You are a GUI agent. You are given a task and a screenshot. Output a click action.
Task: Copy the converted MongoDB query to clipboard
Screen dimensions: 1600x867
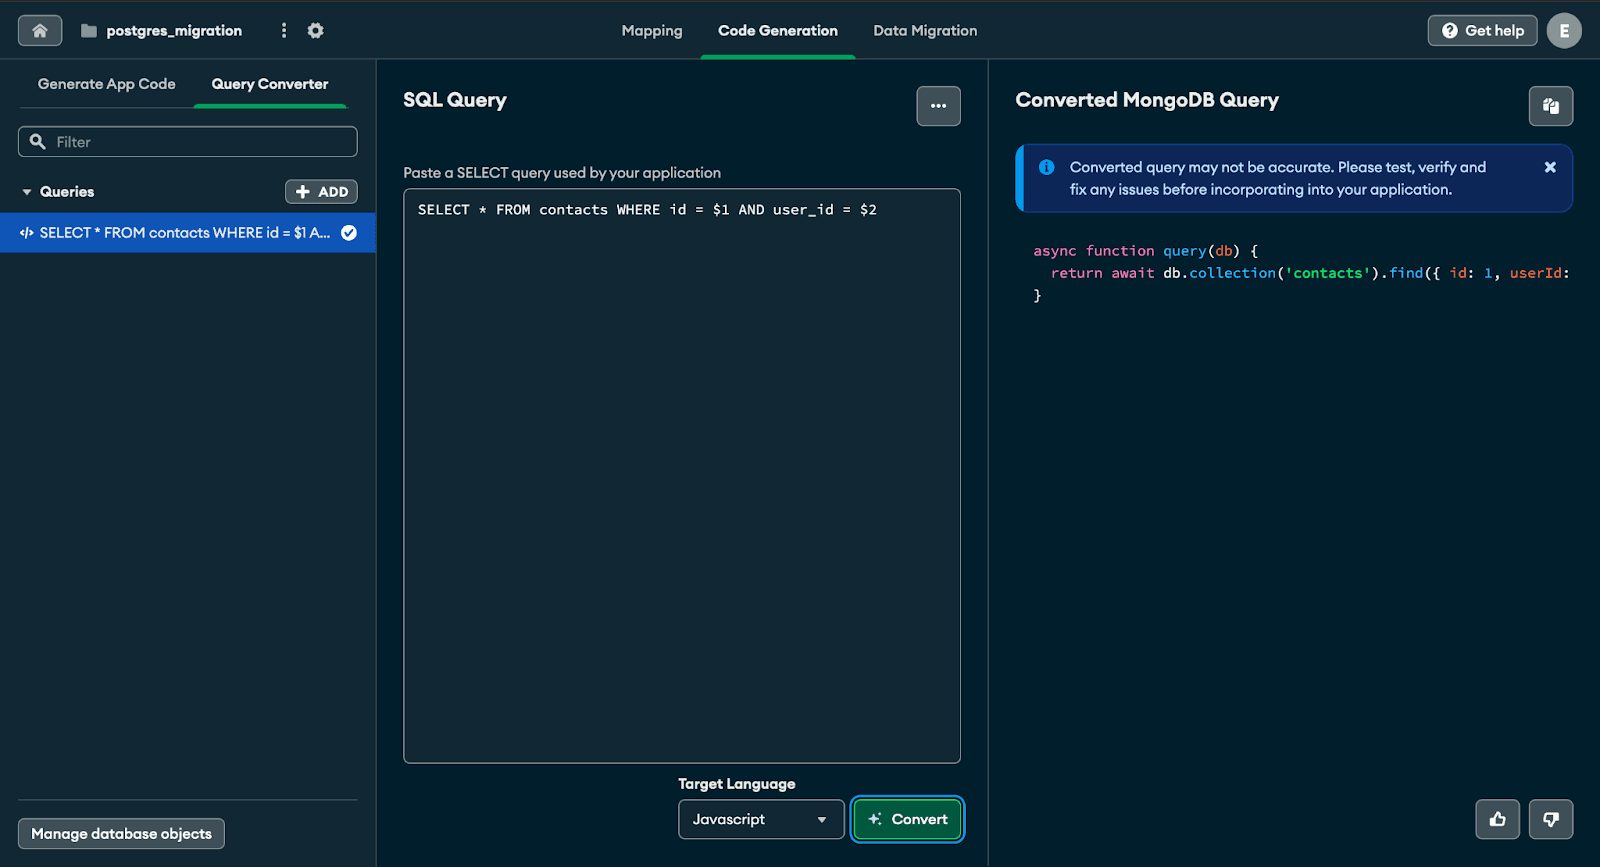(x=1550, y=106)
